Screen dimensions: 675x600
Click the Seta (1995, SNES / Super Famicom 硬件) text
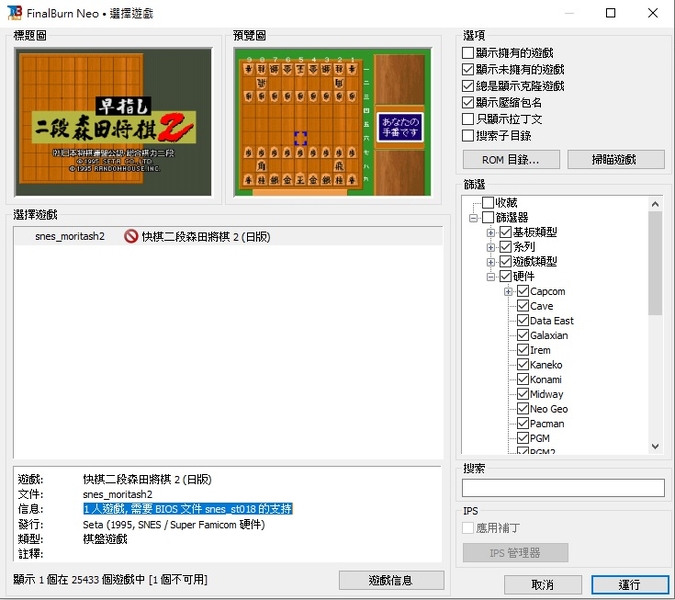(174, 524)
